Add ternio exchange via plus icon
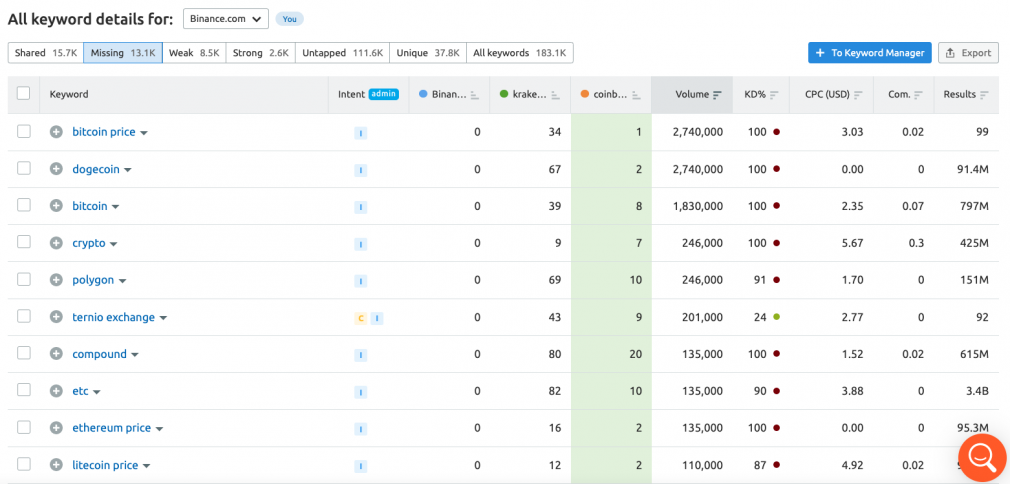Viewport: 1010px width, 484px height. click(x=57, y=318)
